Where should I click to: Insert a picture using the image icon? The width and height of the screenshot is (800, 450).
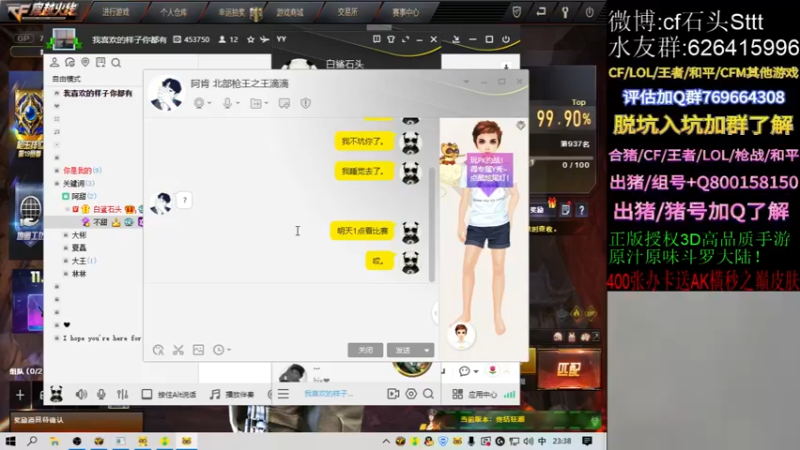pos(198,349)
